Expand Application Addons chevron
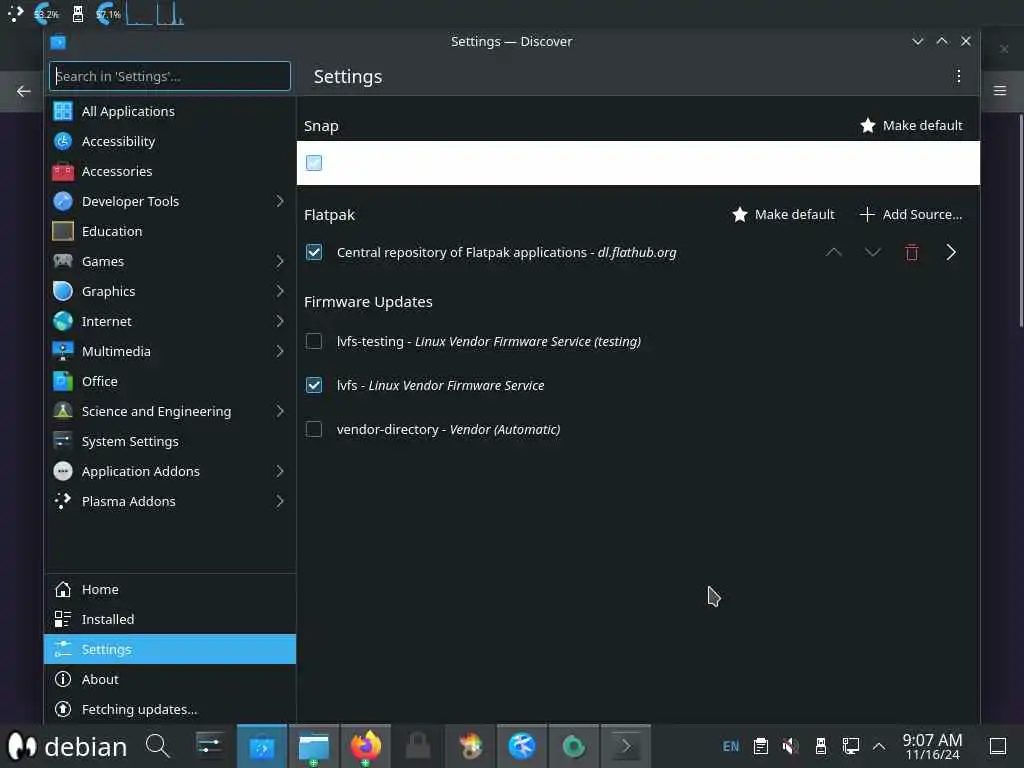 pos(280,472)
